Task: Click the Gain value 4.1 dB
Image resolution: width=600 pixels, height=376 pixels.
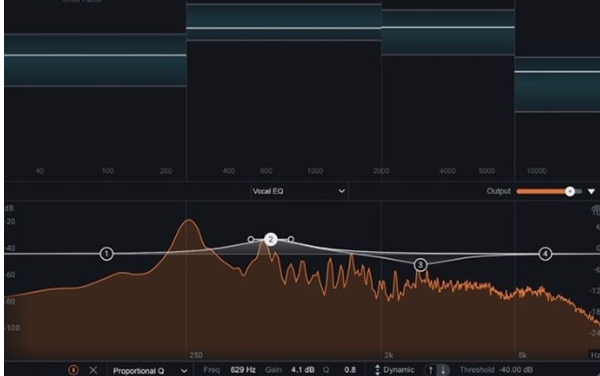Action: [x=303, y=370]
